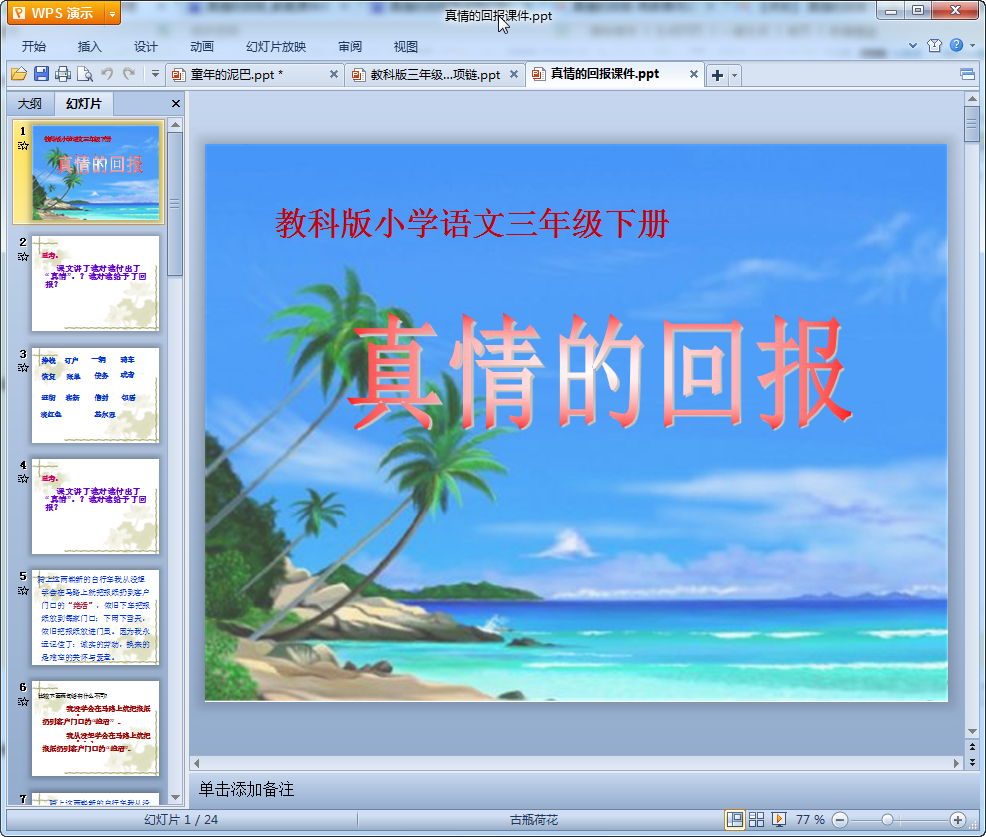Viewport: 986px width, 837px height.
Task: Select slide 4 thumbnail
Action: coord(96,506)
